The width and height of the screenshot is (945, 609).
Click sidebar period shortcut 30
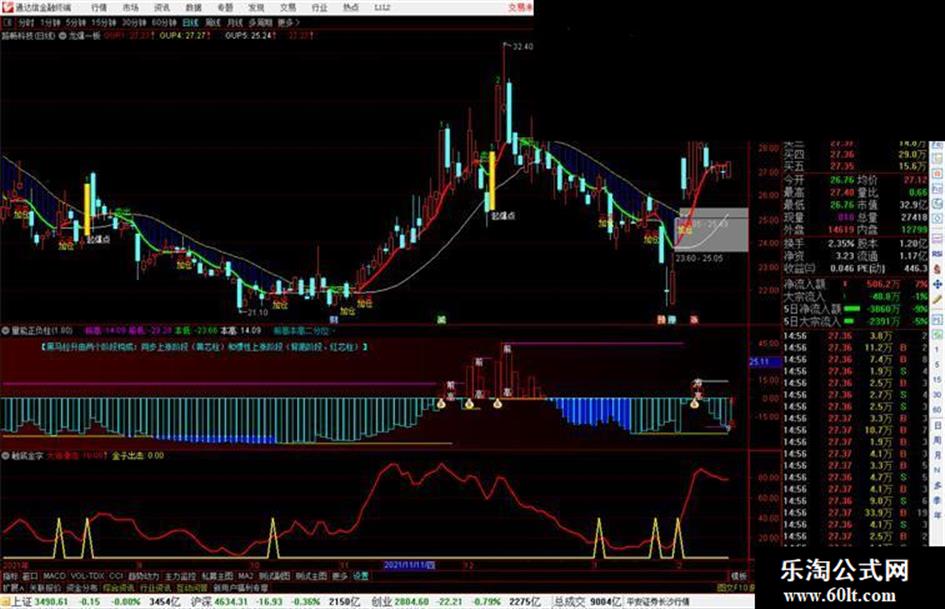937,395
